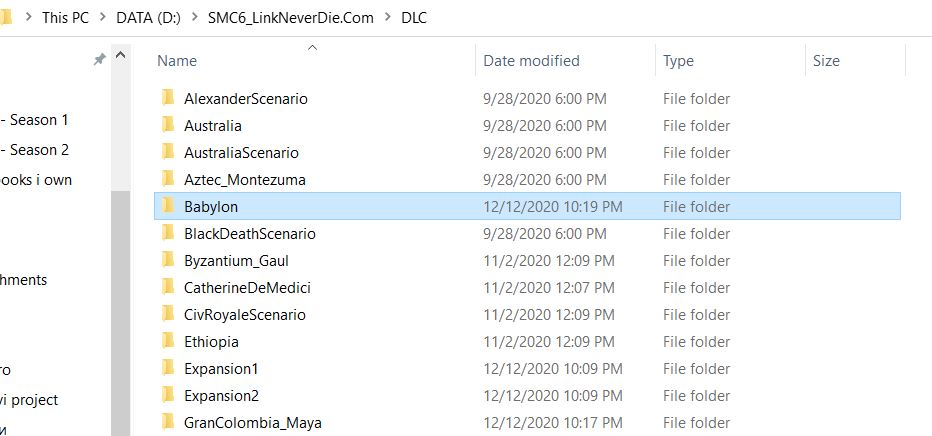
Task: Click the Australia folder icon
Action: 167,126
